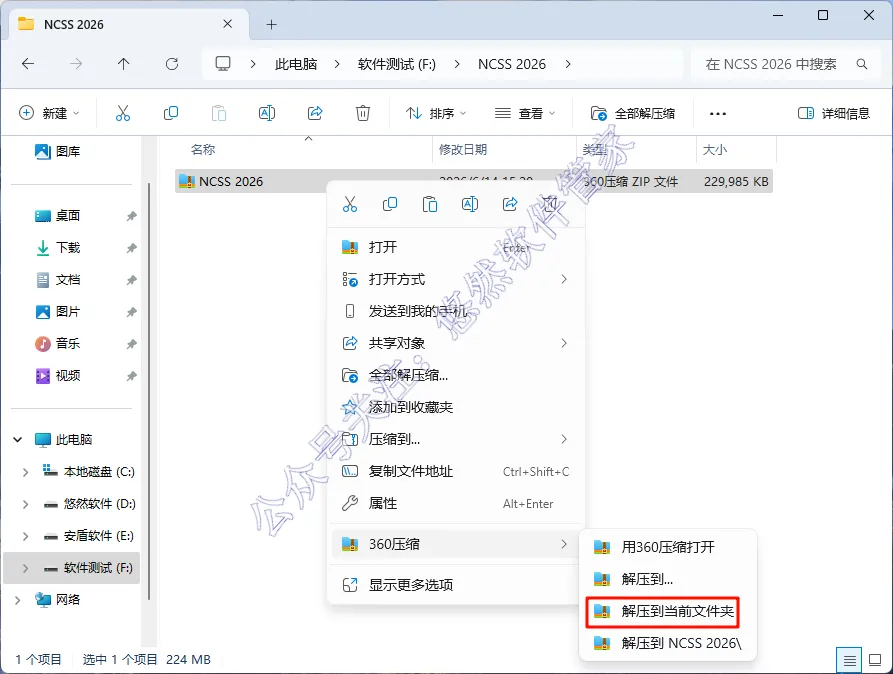Choose 解压到... in the submenu
The width and height of the screenshot is (893, 674).
point(667,579)
